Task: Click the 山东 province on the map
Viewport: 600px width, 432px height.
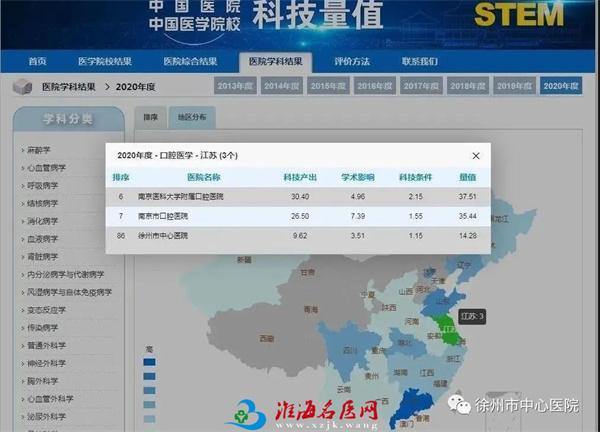Action: point(444,300)
